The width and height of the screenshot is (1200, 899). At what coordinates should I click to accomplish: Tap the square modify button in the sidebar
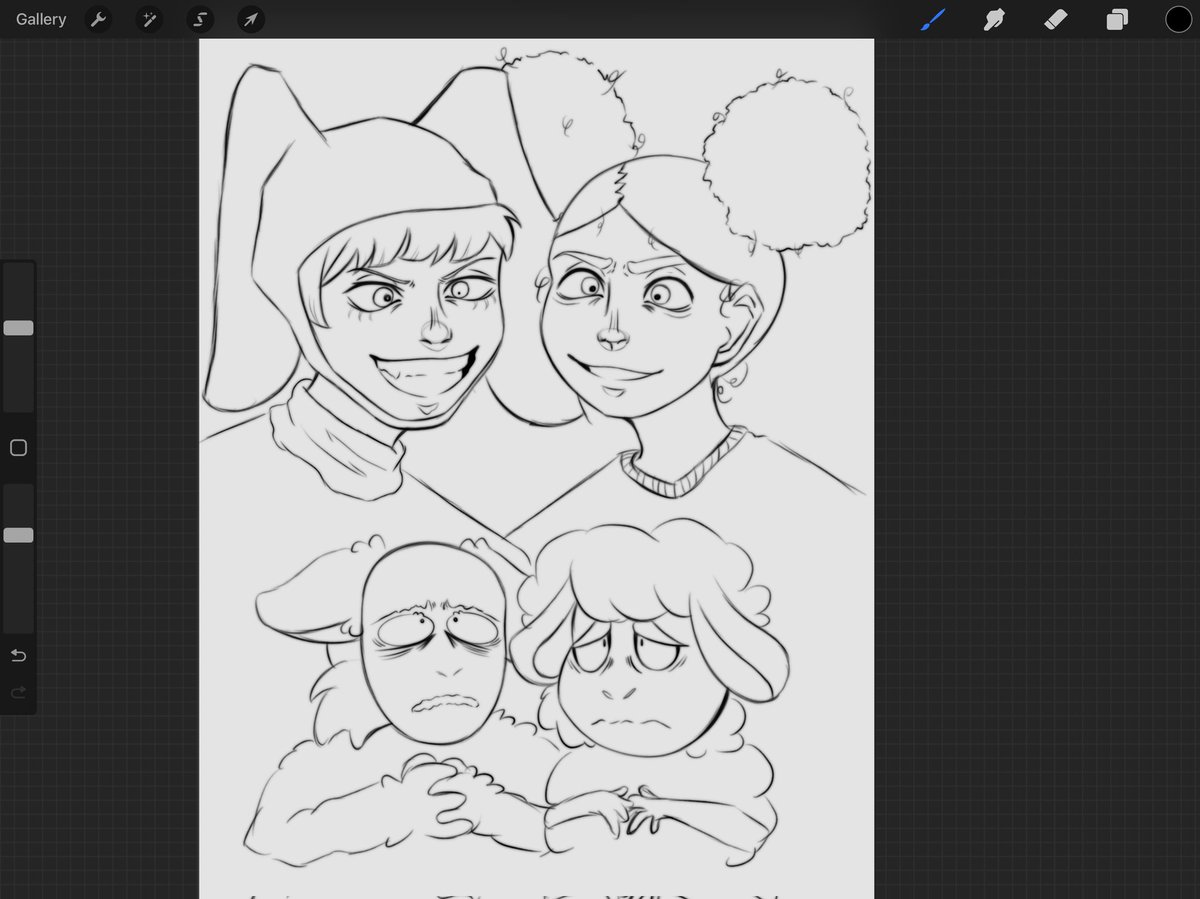(18, 448)
